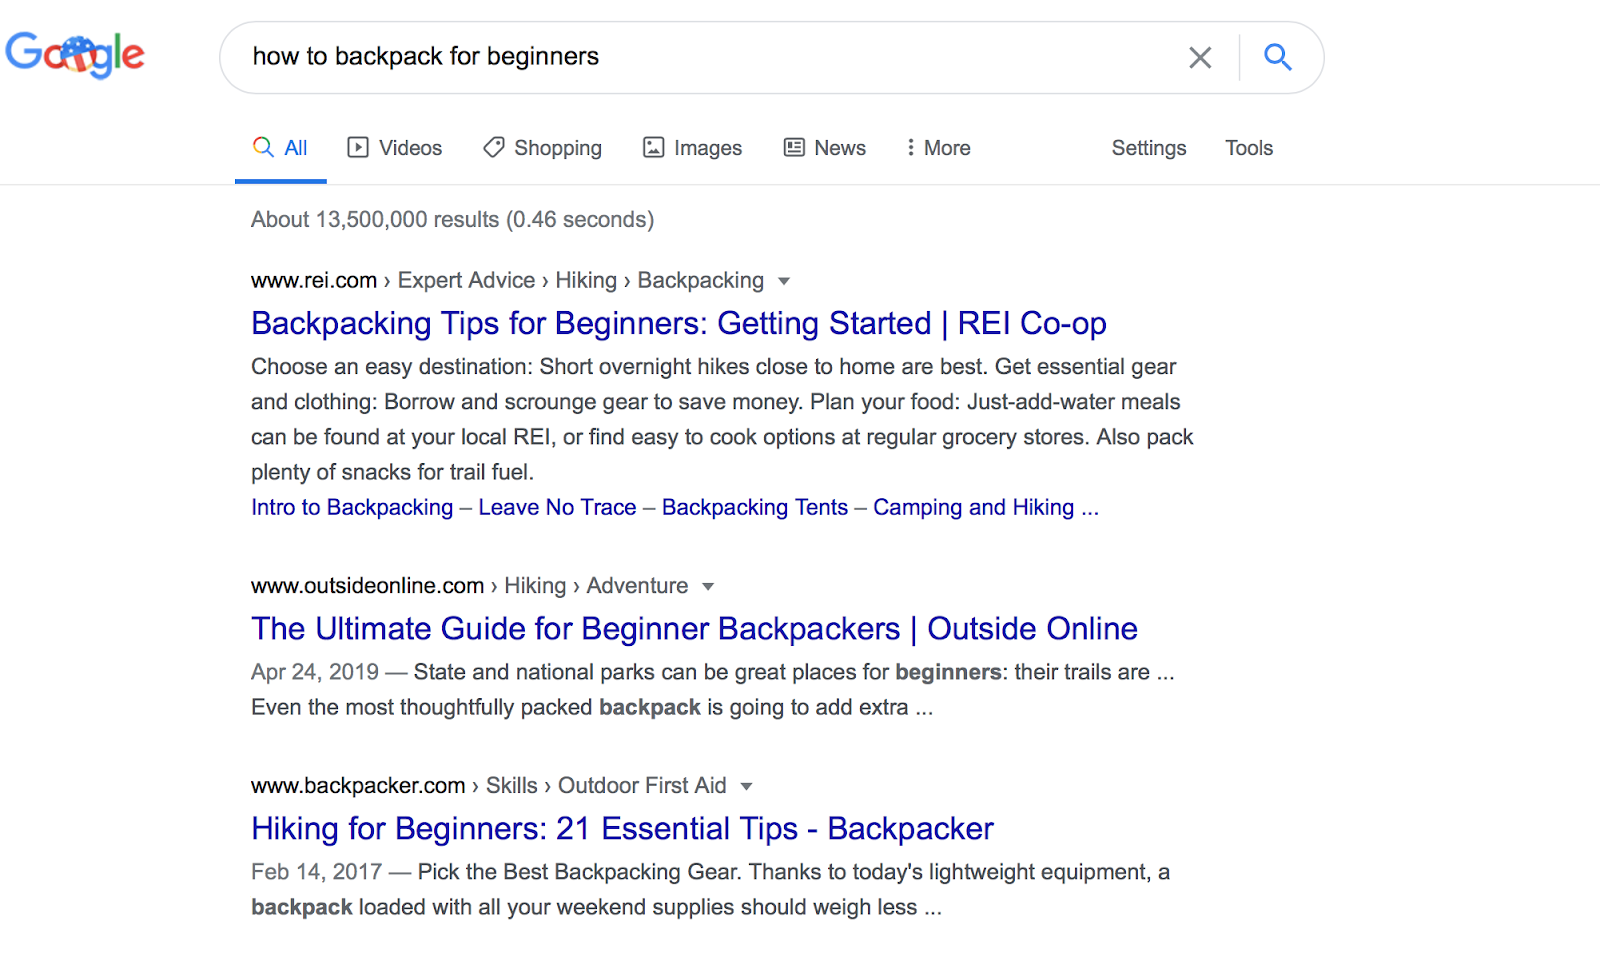
Task: Click the All tab magnifier icon
Action: [263, 147]
